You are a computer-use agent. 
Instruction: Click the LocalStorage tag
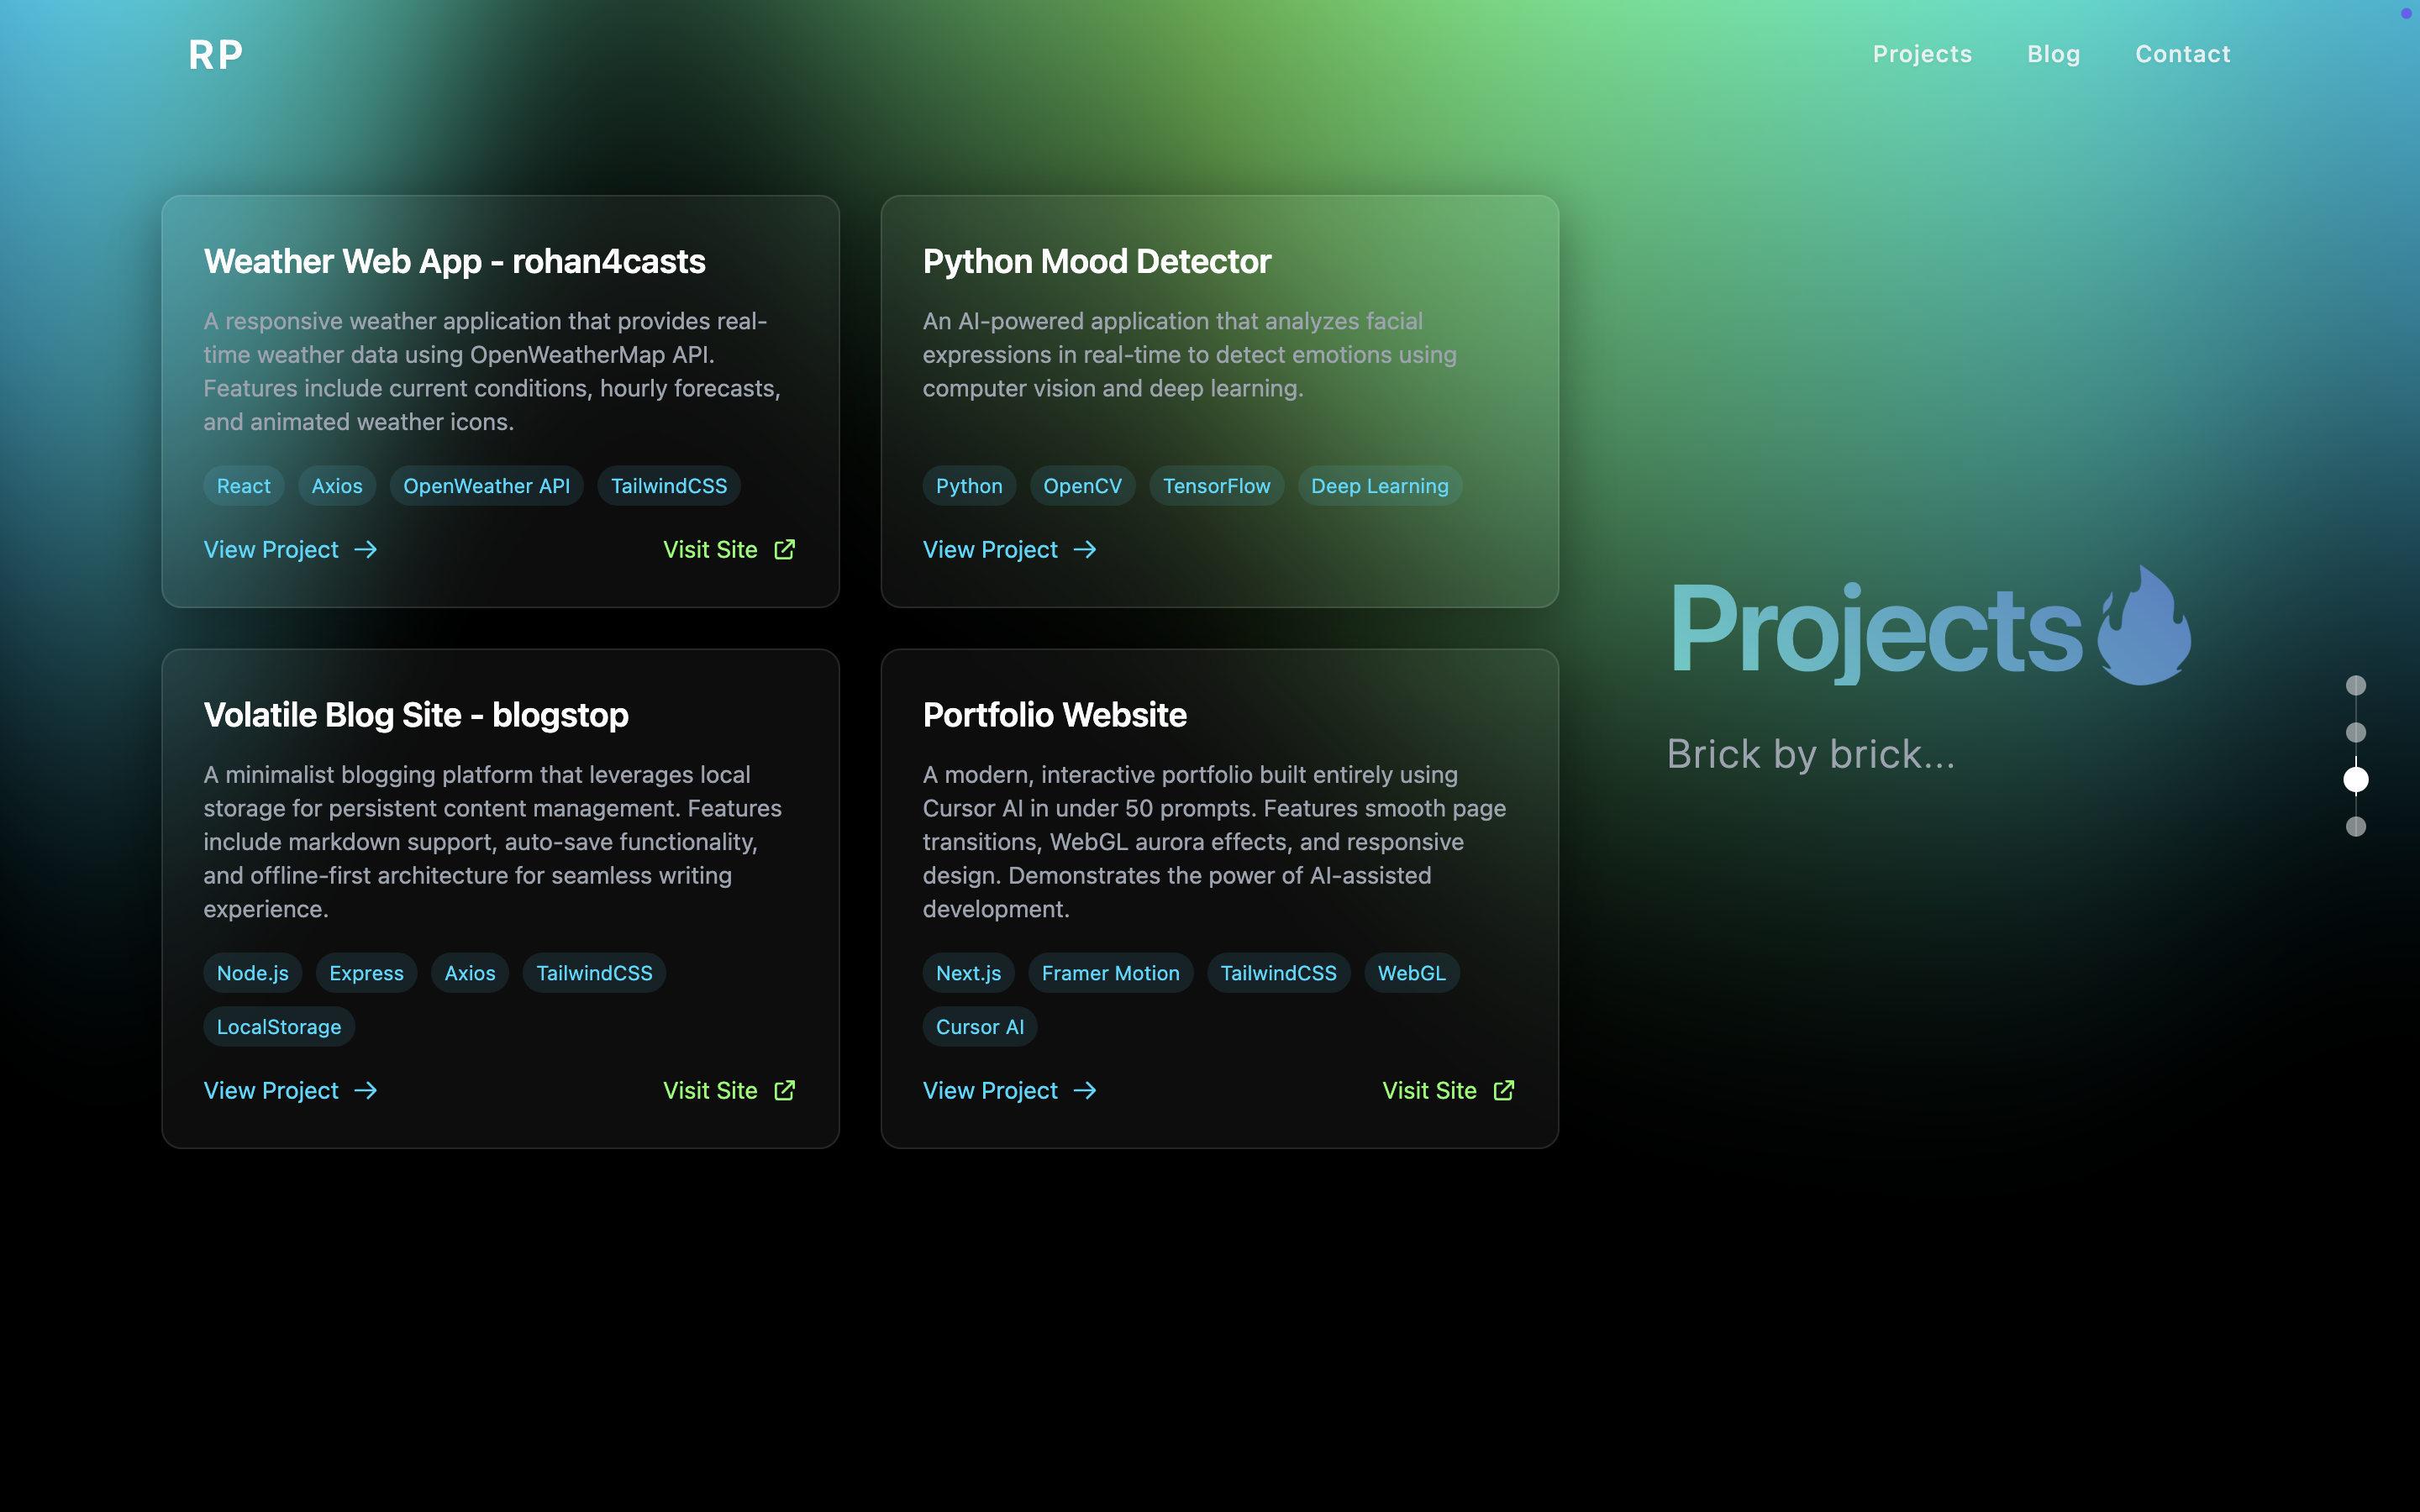(x=279, y=1027)
